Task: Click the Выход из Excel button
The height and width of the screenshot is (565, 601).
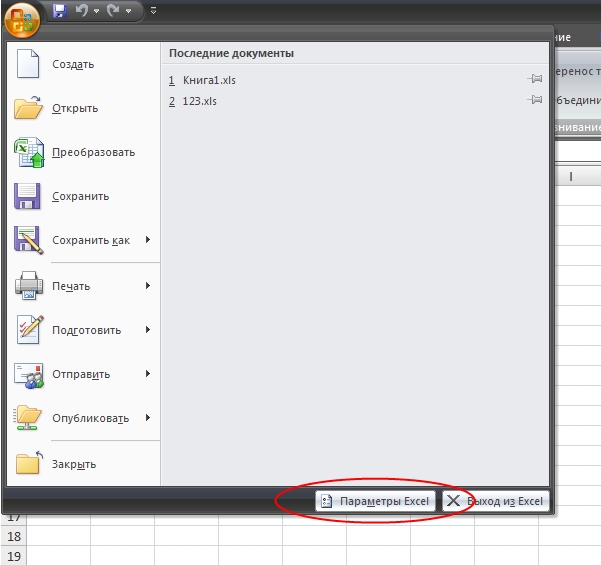Action: coord(496,501)
